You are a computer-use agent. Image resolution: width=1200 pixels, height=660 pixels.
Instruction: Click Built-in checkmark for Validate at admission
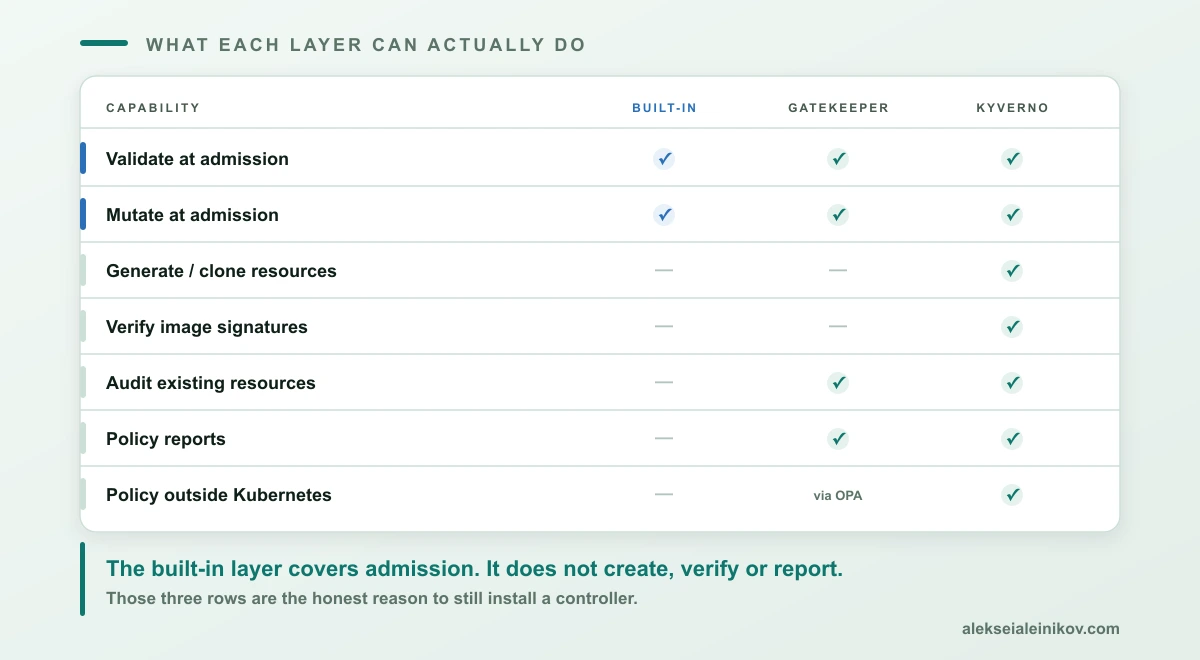point(664,158)
